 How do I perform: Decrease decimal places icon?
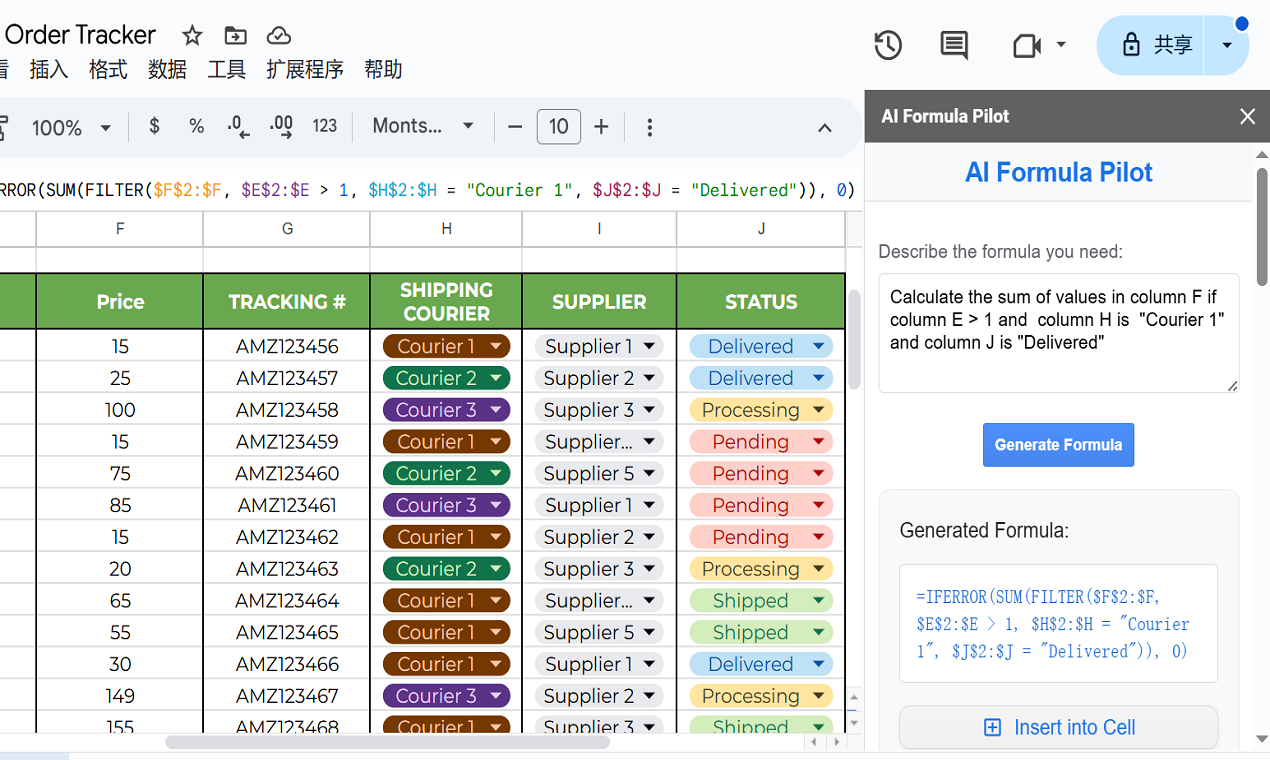pyautogui.click(x=238, y=126)
